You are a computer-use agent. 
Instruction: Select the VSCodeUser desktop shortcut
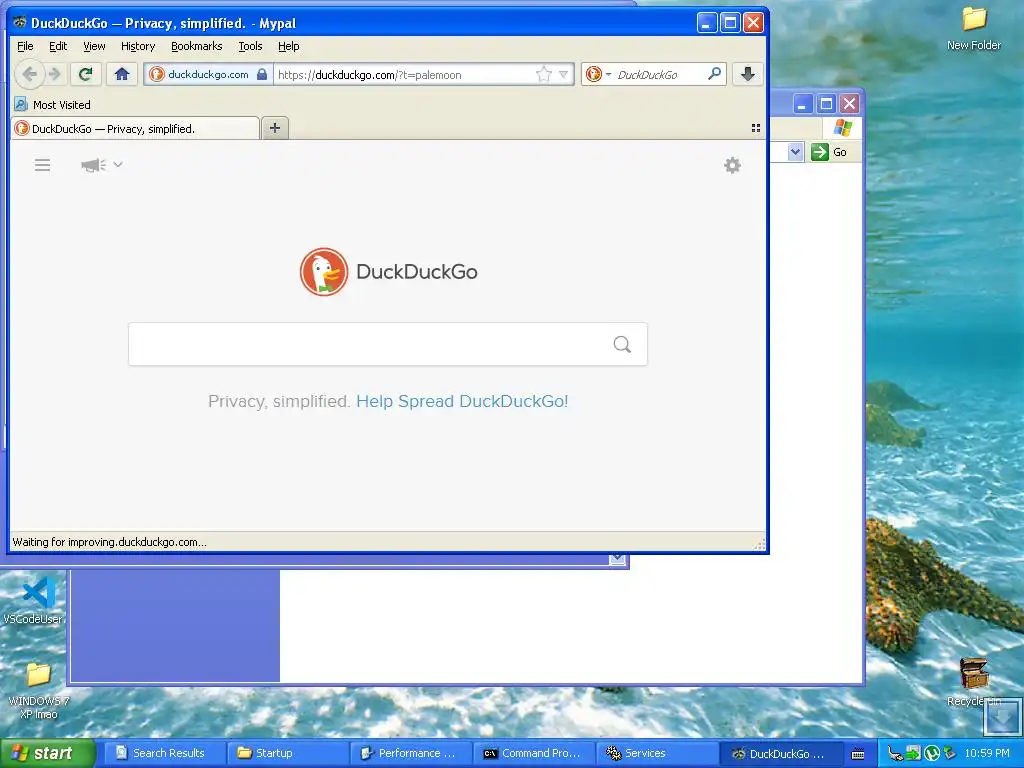point(33,601)
